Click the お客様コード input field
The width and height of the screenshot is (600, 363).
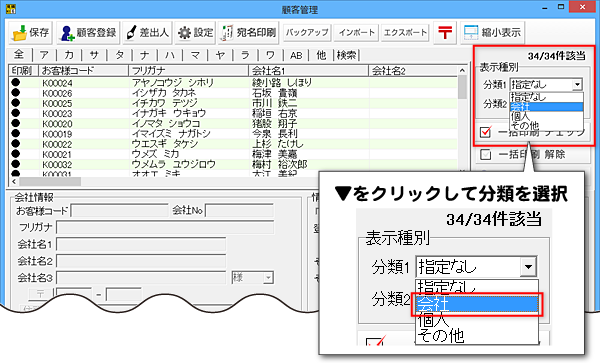pos(119,210)
